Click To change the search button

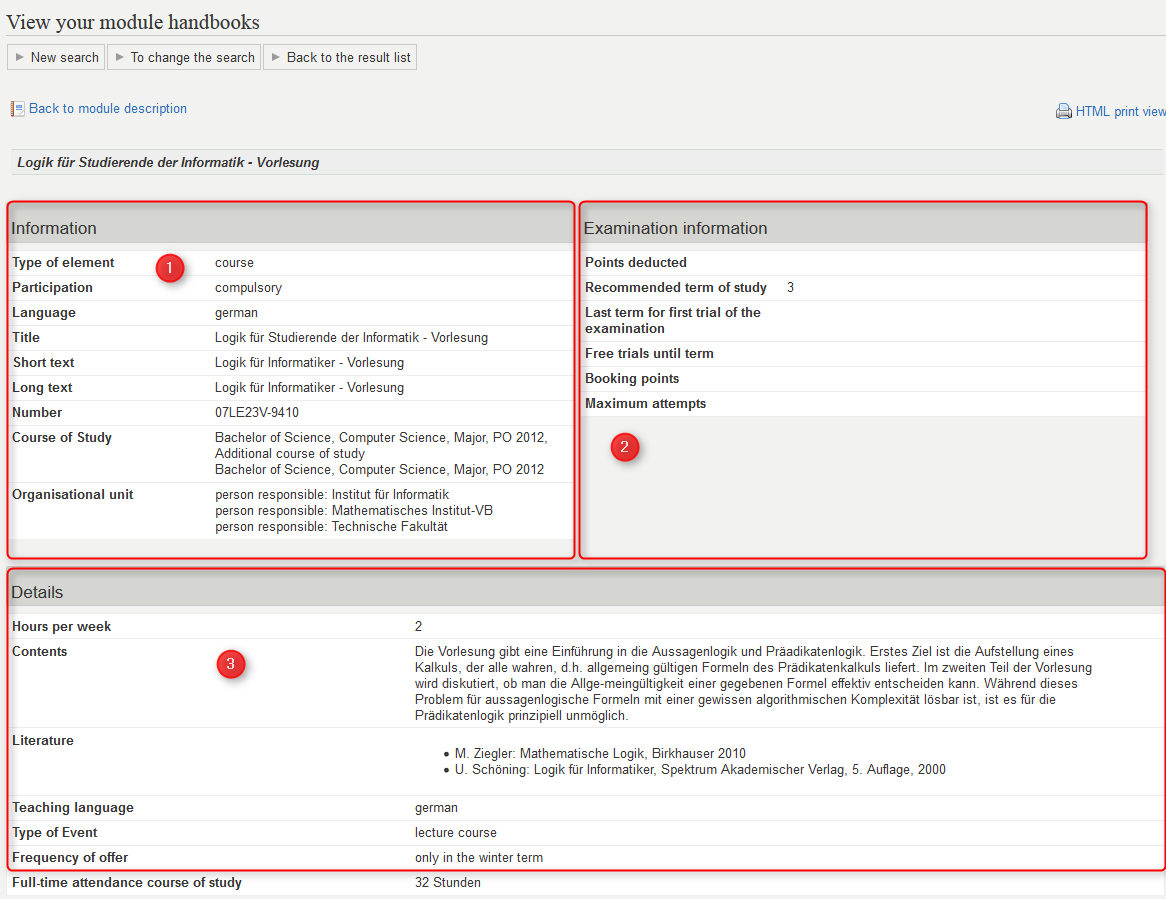click(184, 57)
